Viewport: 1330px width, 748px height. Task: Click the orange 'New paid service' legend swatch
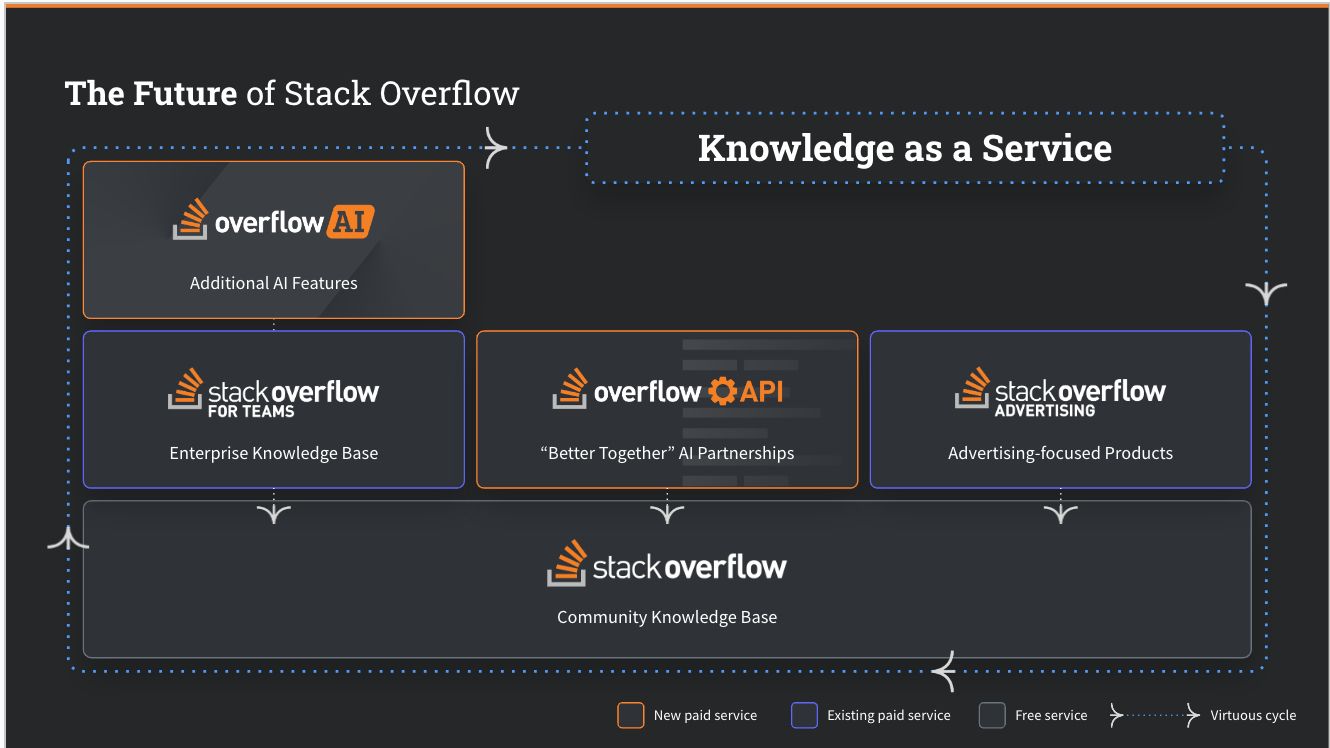(631, 715)
